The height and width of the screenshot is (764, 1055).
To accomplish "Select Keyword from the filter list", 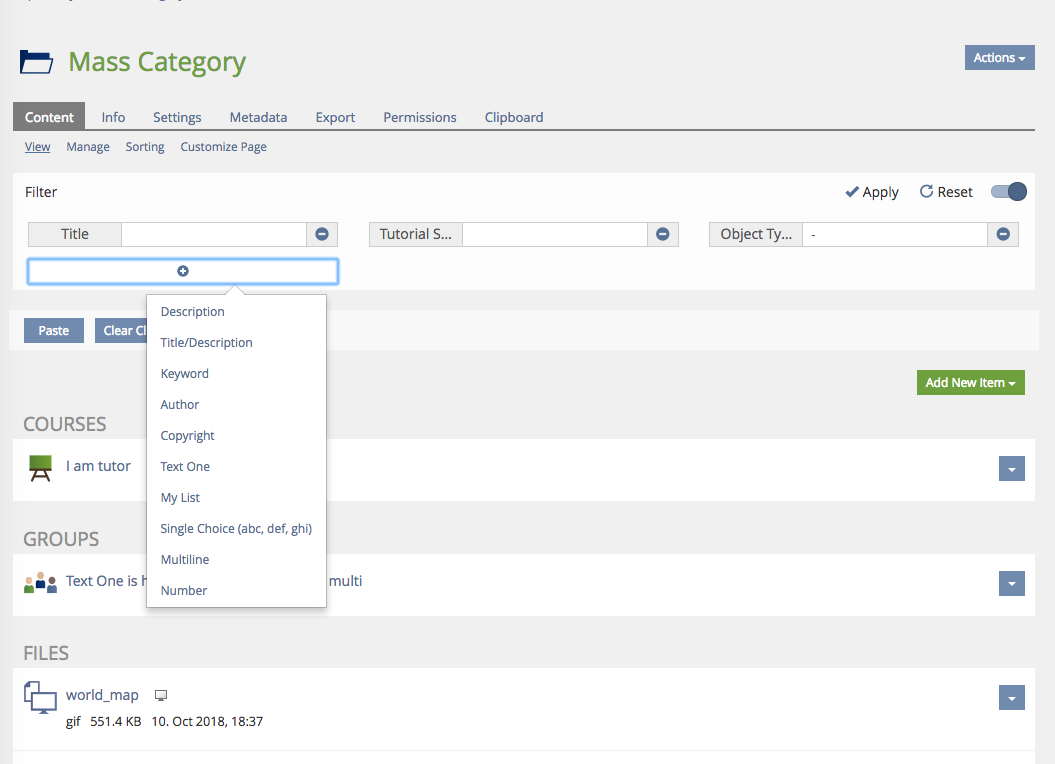I will pos(185,374).
